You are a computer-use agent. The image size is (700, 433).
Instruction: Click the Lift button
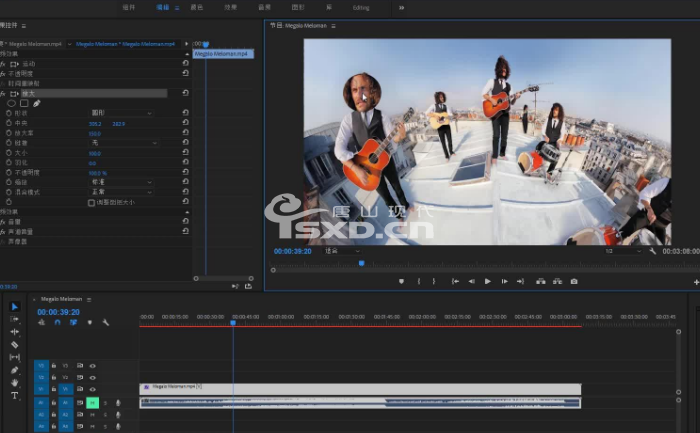541,281
